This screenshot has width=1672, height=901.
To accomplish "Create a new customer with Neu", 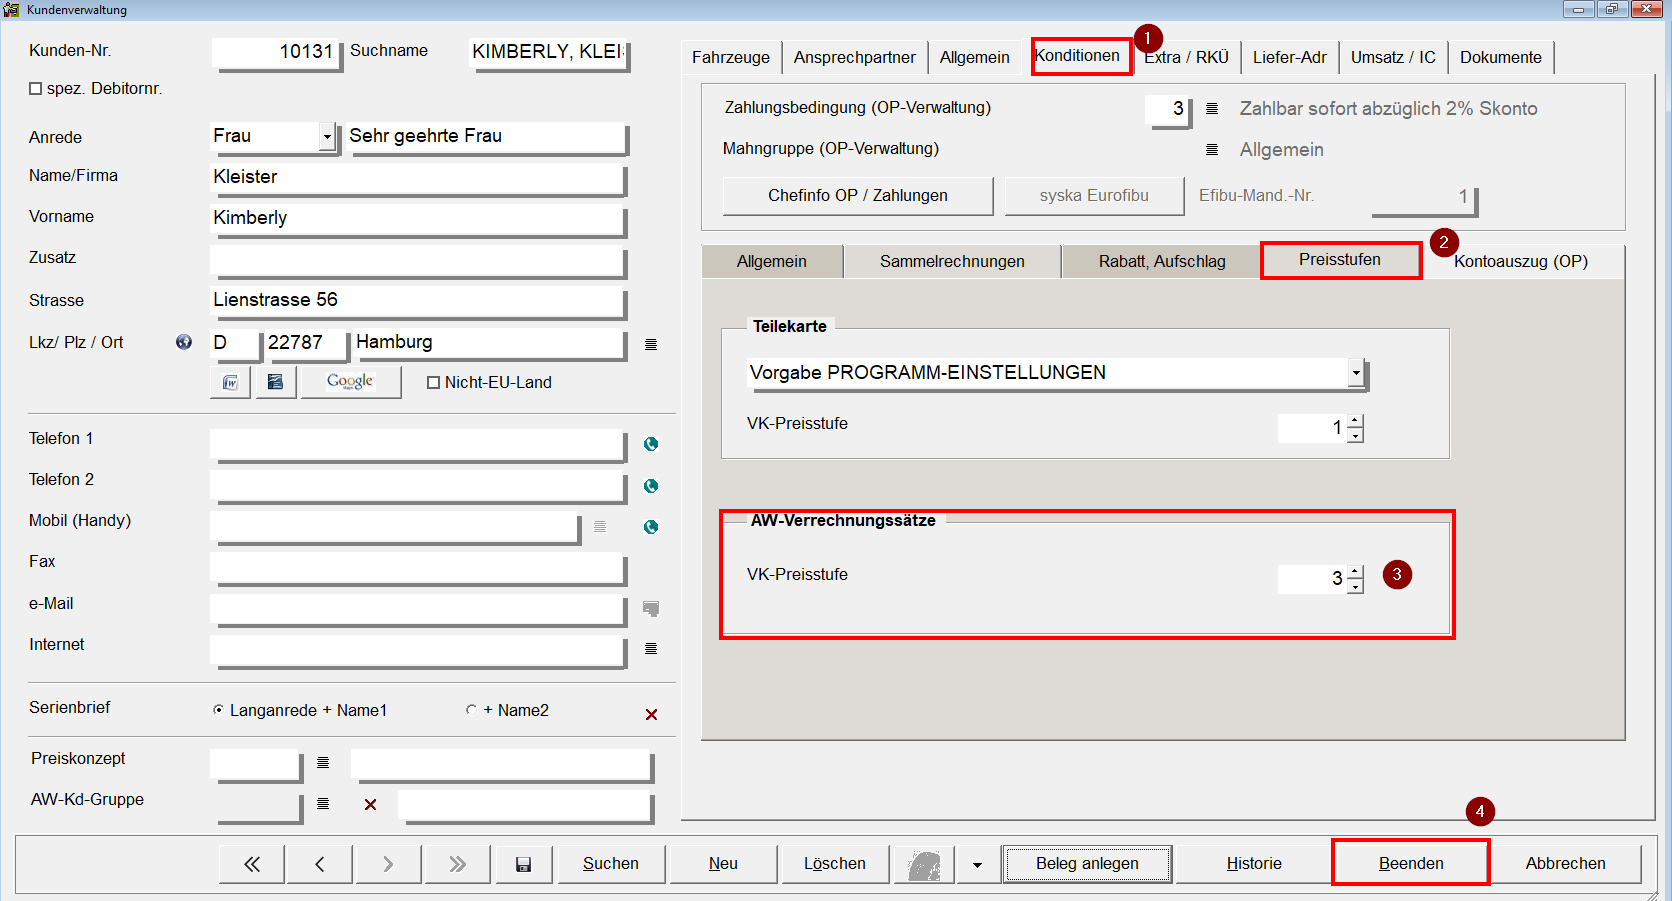I will pos(723,864).
